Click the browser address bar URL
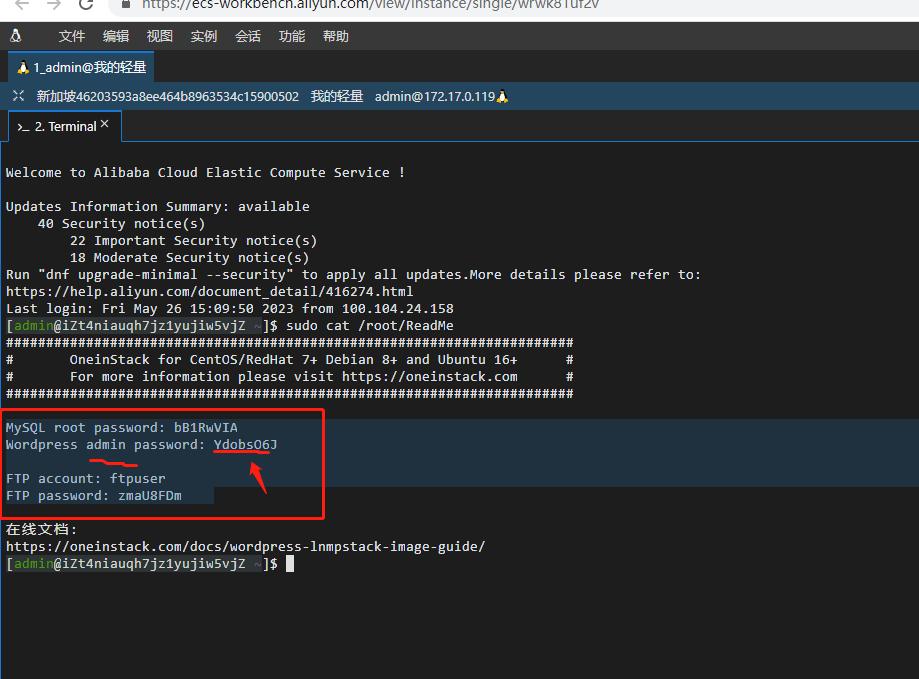This screenshot has width=919, height=679. pyautogui.click(x=370, y=4)
